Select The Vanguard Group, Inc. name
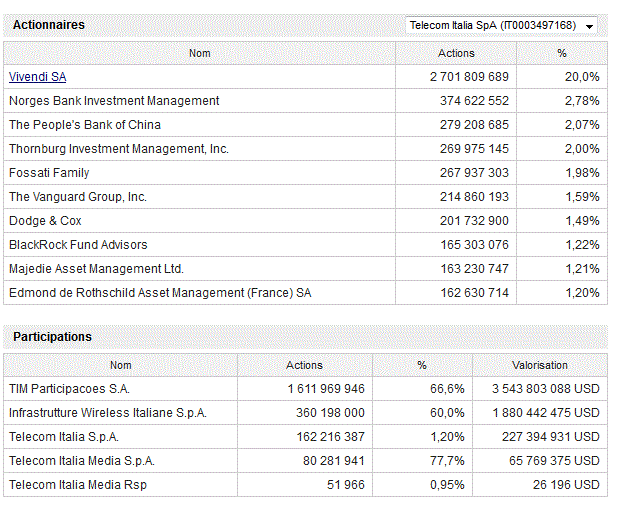This screenshot has width=617, height=511. pos(78,197)
